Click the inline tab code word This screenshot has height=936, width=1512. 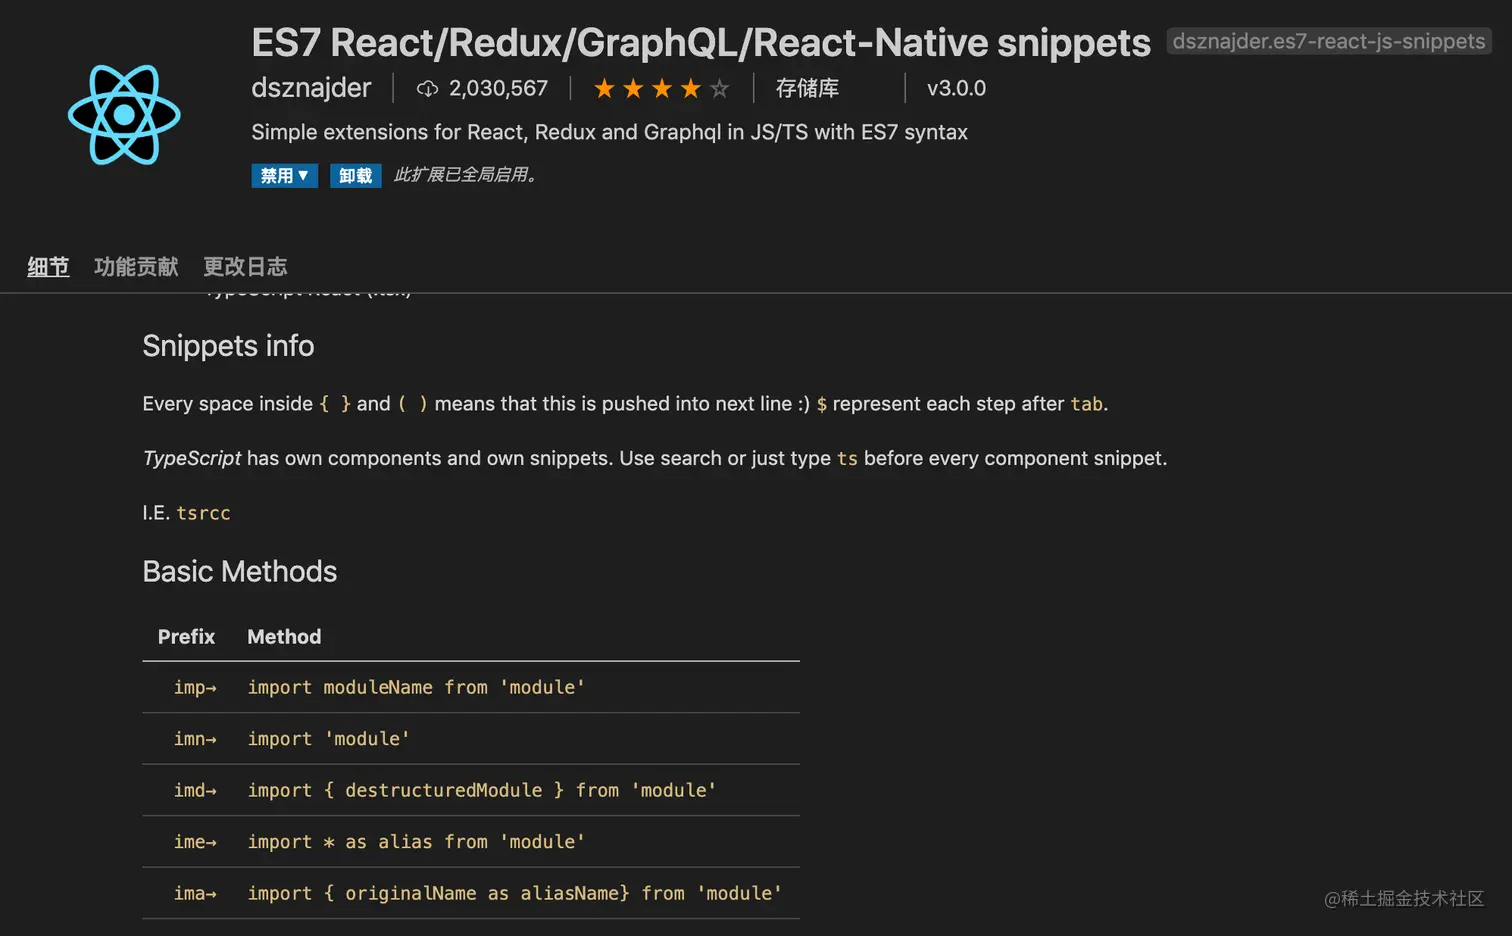tap(1086, 404)
